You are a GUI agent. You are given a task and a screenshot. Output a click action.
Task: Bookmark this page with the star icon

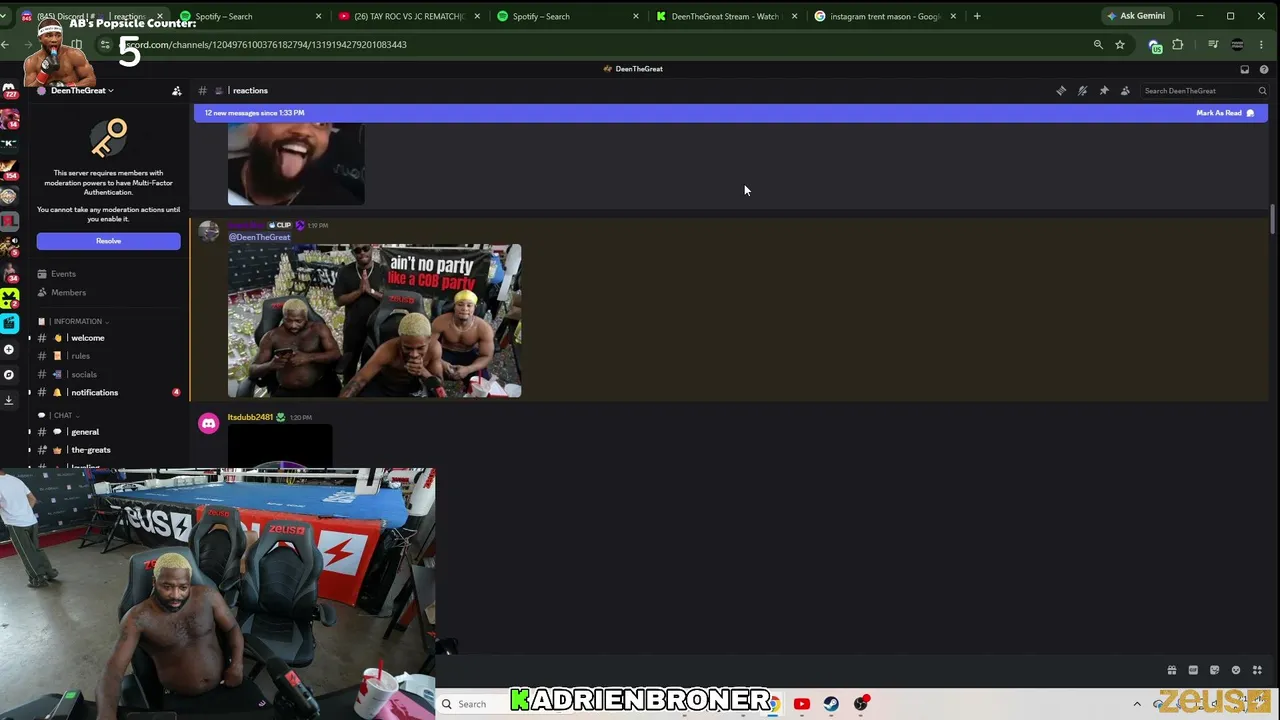(x=1120, y=44)
